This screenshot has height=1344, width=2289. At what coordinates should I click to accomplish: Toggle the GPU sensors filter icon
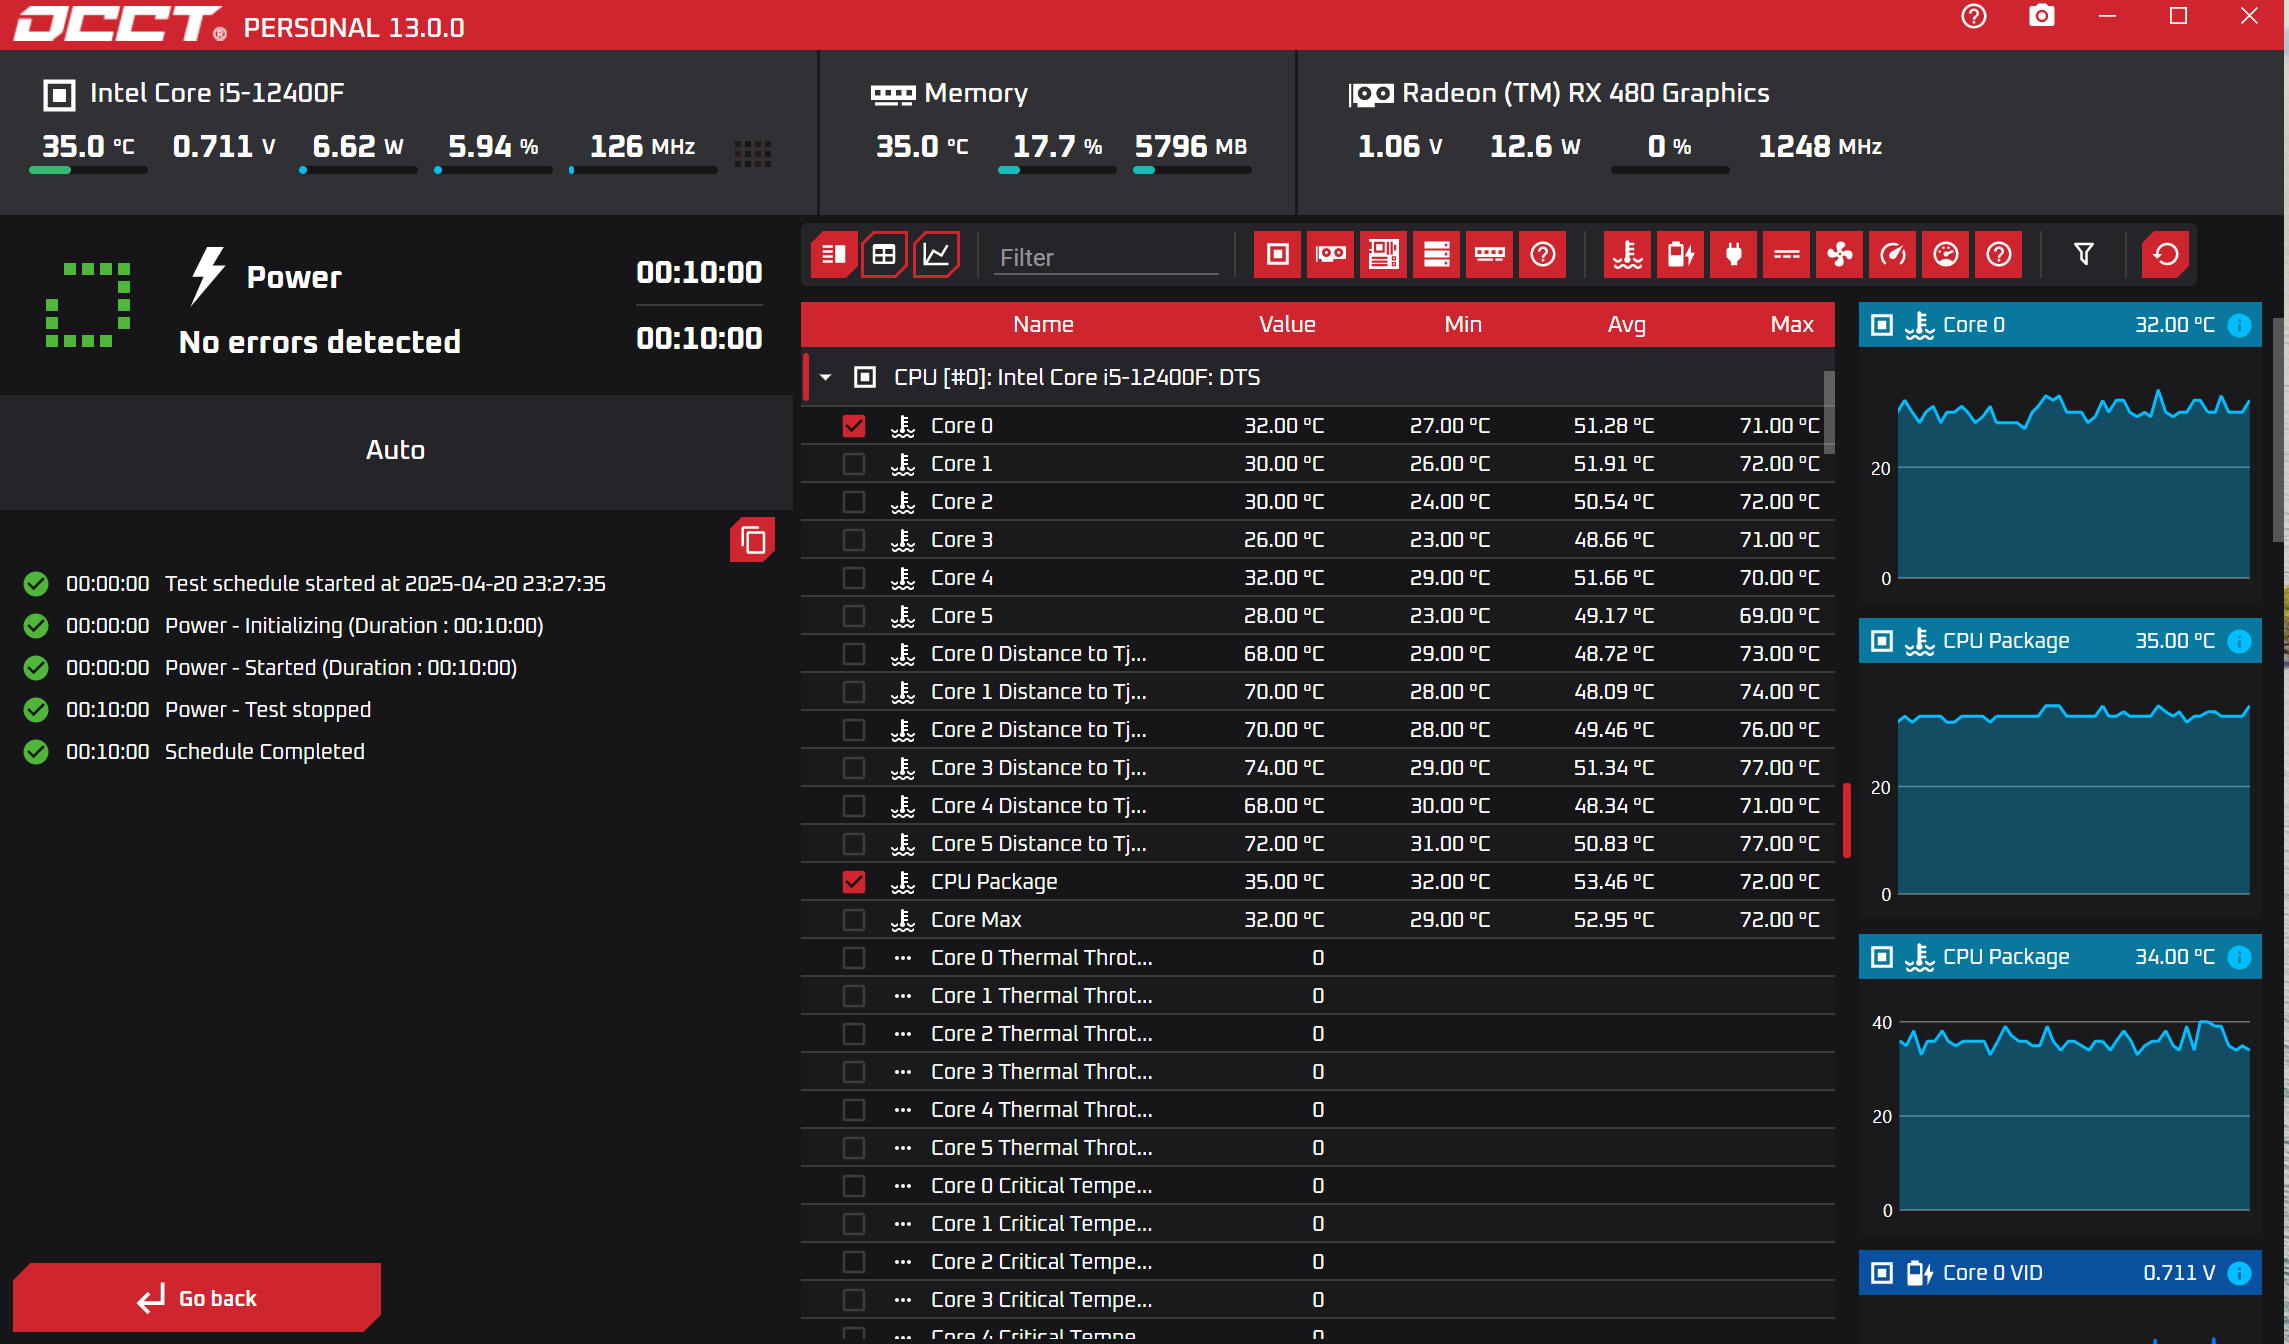[1330, 254]
